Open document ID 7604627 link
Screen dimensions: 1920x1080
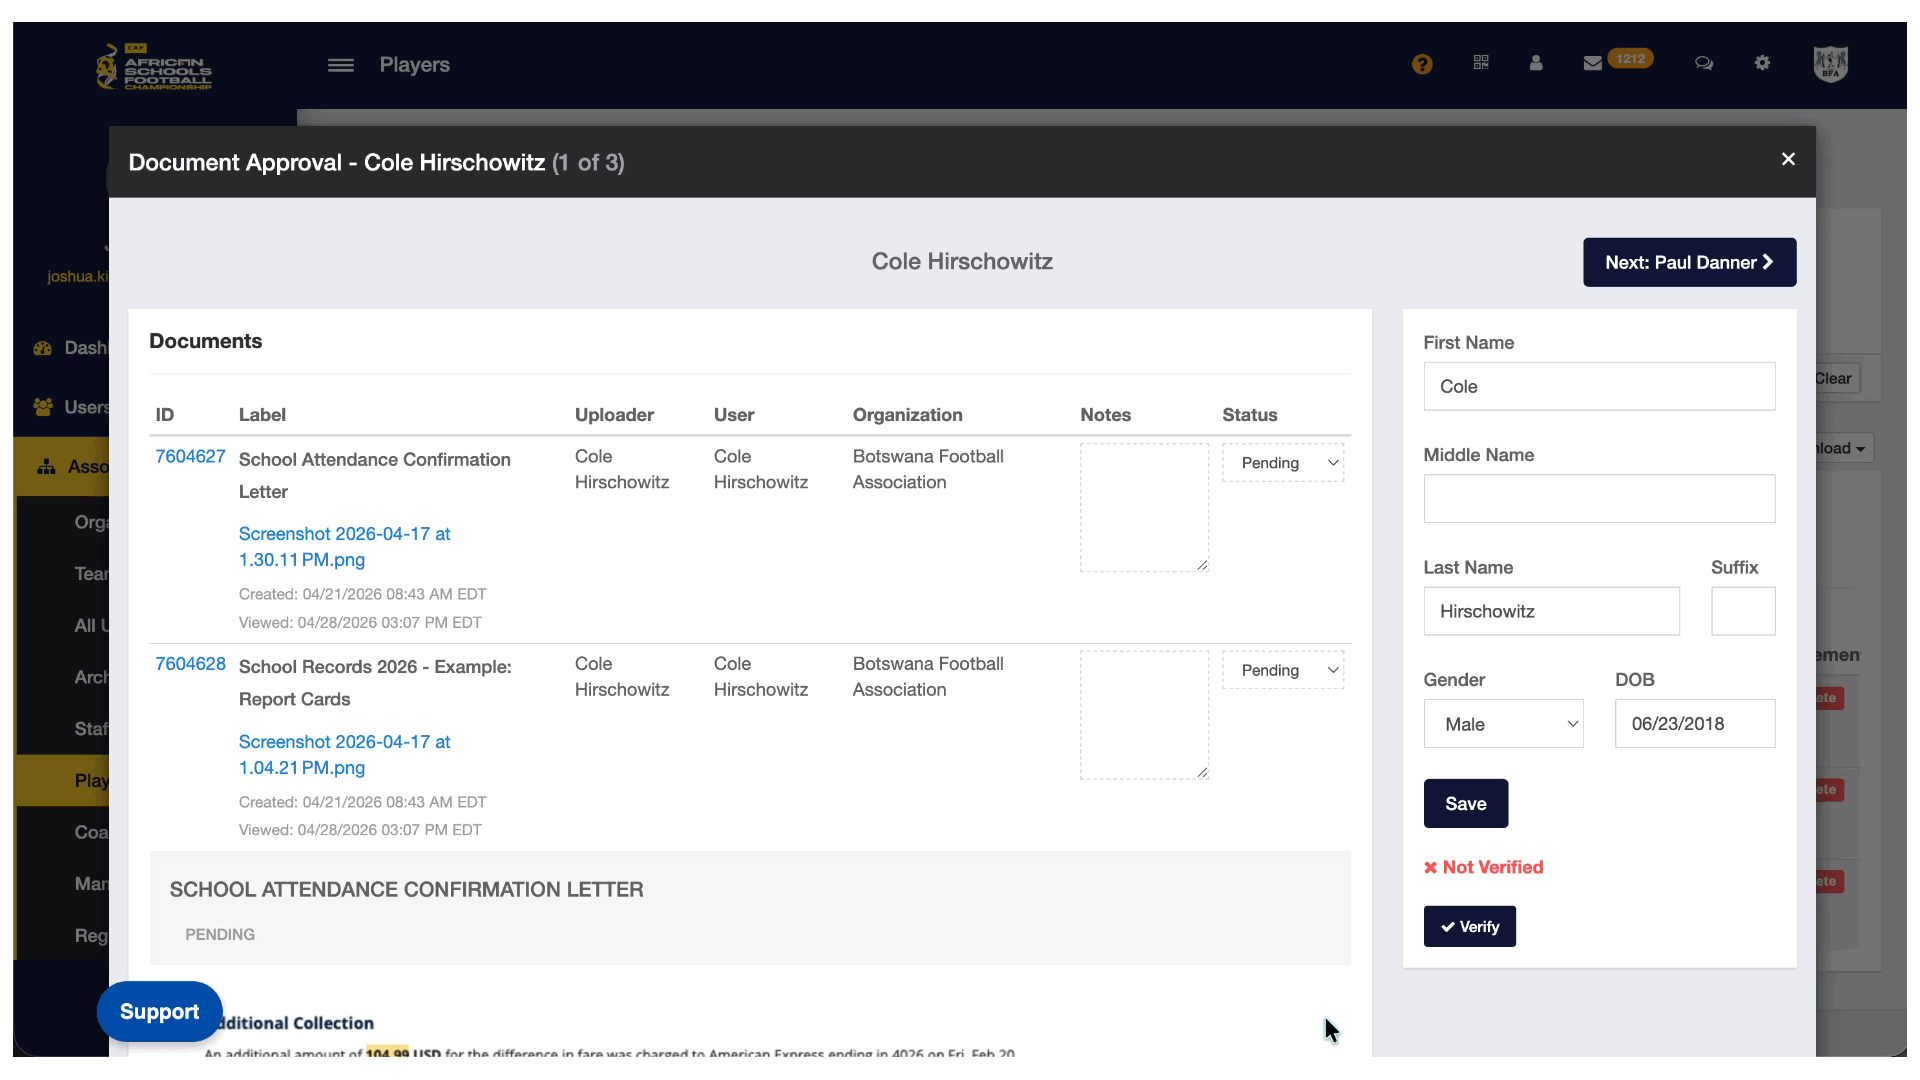[x=190, y=456]
